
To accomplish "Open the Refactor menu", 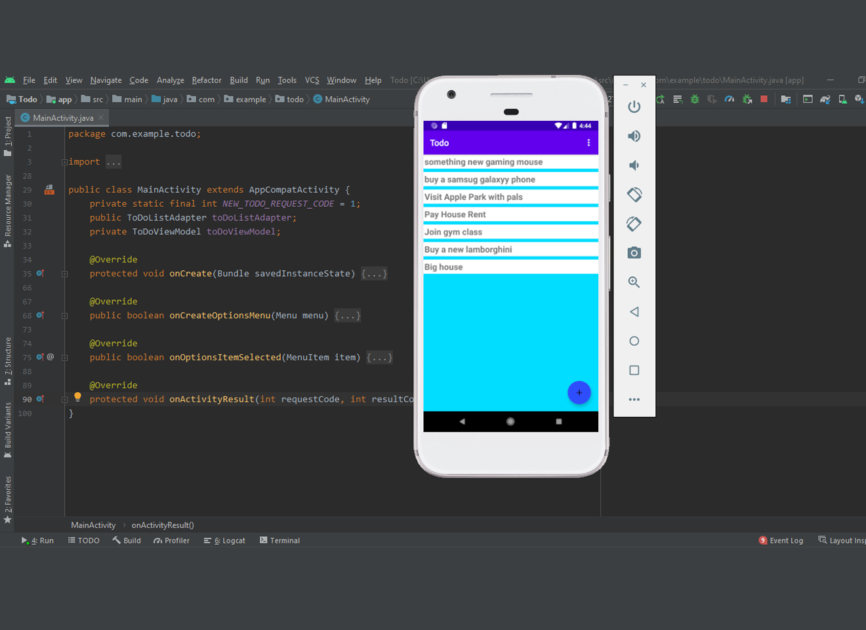I will [205, 80].
